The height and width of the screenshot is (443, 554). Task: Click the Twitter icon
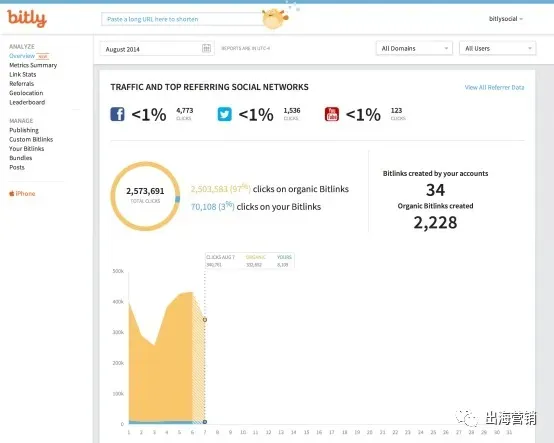click(x=225, y=114)
